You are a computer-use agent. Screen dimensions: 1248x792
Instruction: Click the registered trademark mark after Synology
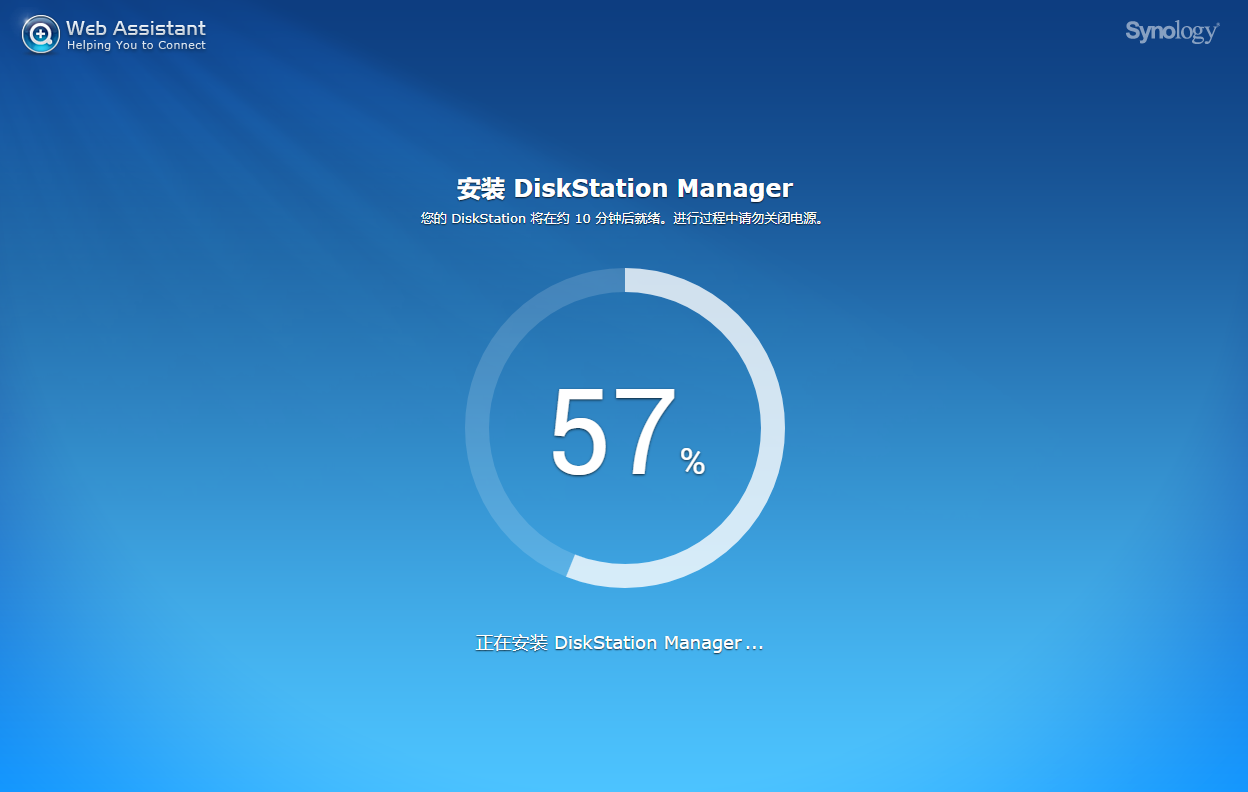tap(1217, 24)
